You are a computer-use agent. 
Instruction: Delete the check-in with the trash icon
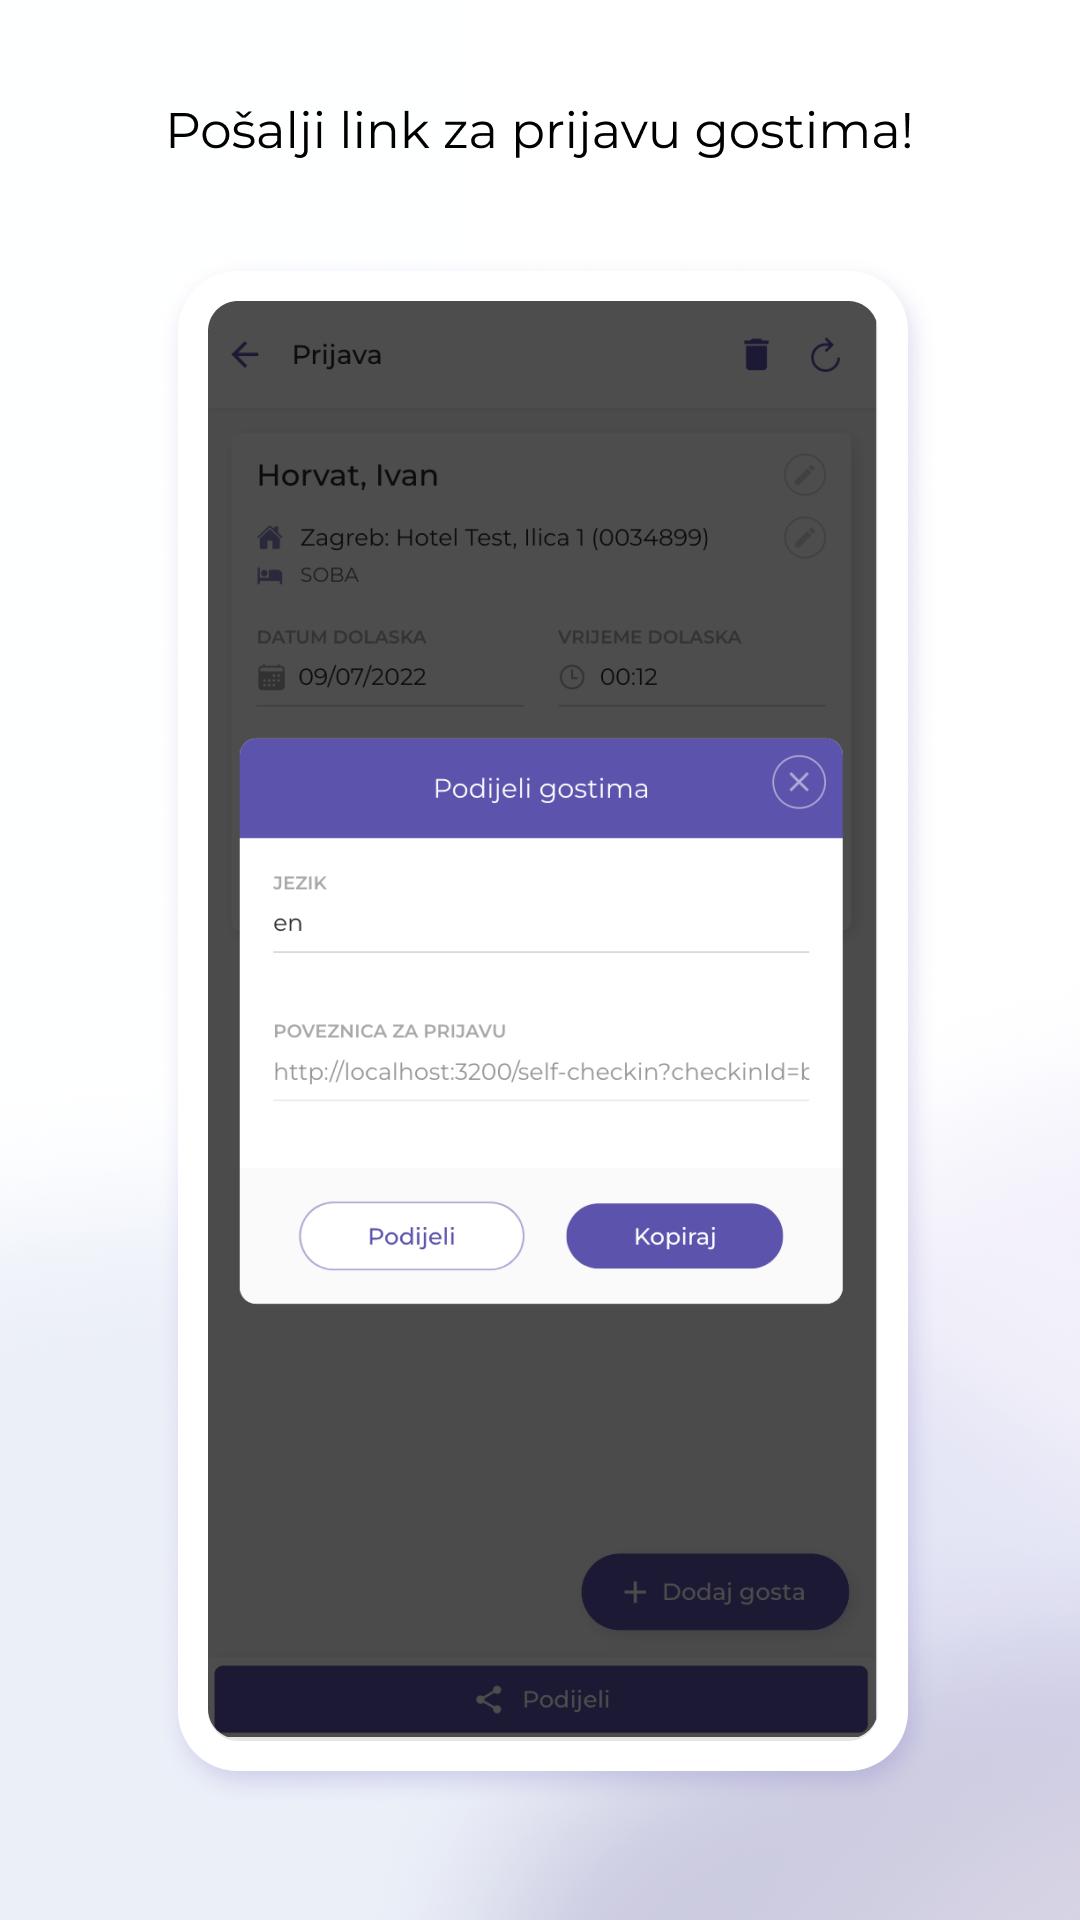[757, 355]
